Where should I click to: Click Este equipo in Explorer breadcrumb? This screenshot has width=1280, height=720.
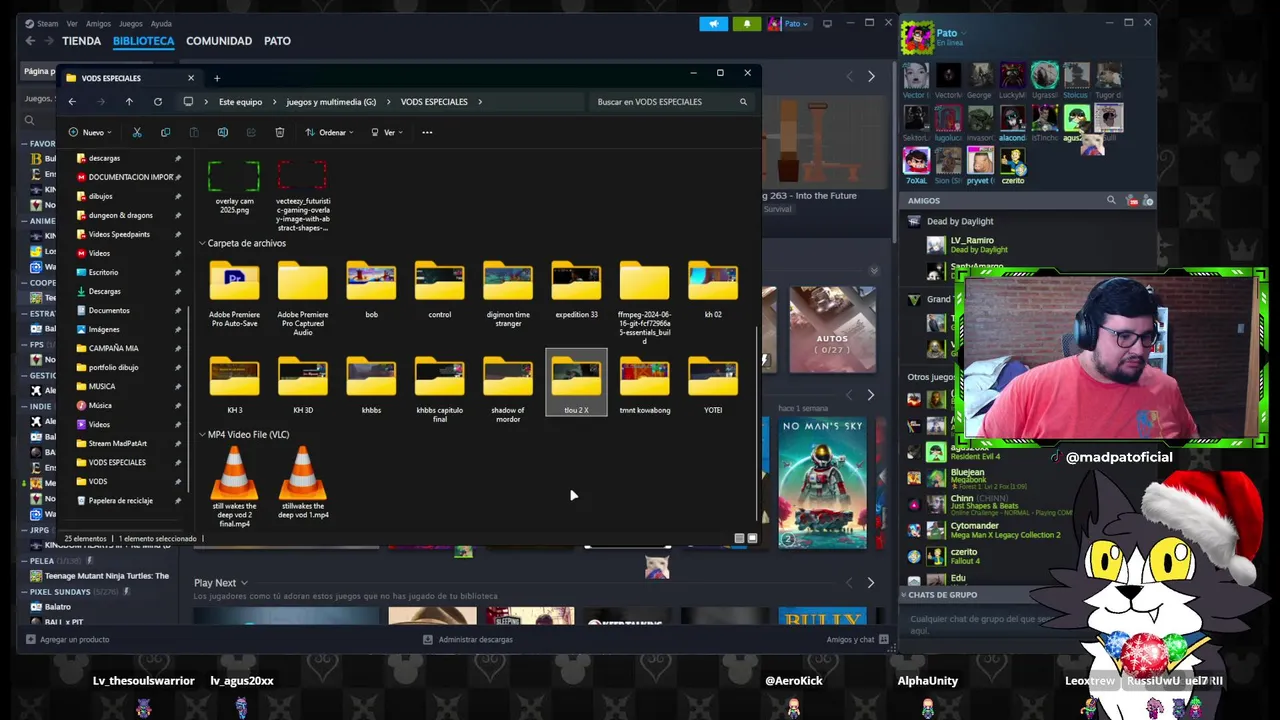tap(240, 102)
